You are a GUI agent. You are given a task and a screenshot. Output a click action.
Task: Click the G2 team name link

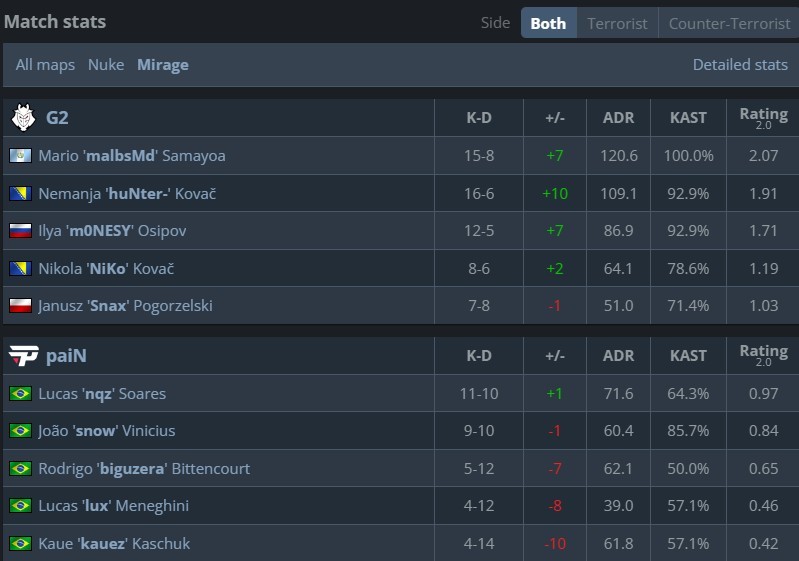(57, 118)
